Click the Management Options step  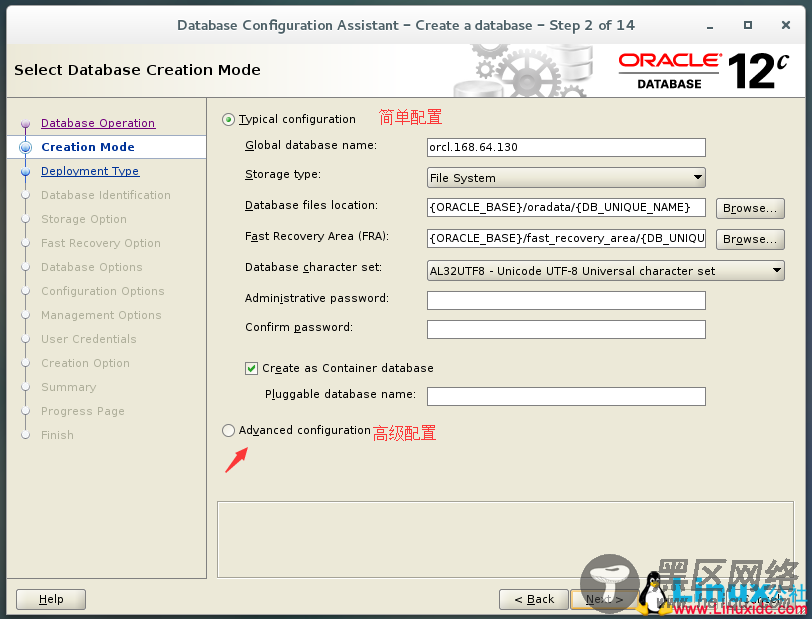click(x=101, y=315)
